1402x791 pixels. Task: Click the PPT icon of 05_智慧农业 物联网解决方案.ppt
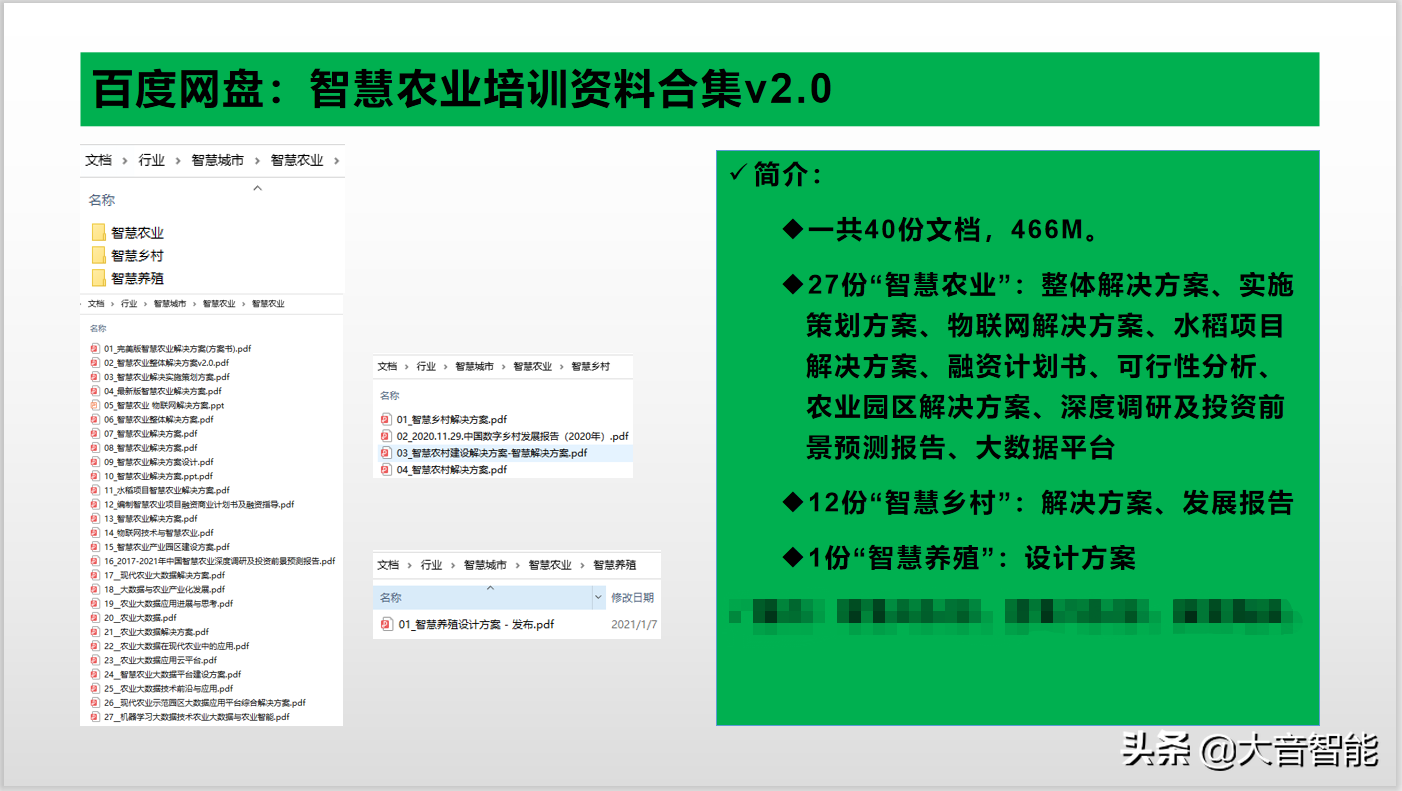pyautogui.click(x=95, y=406)
